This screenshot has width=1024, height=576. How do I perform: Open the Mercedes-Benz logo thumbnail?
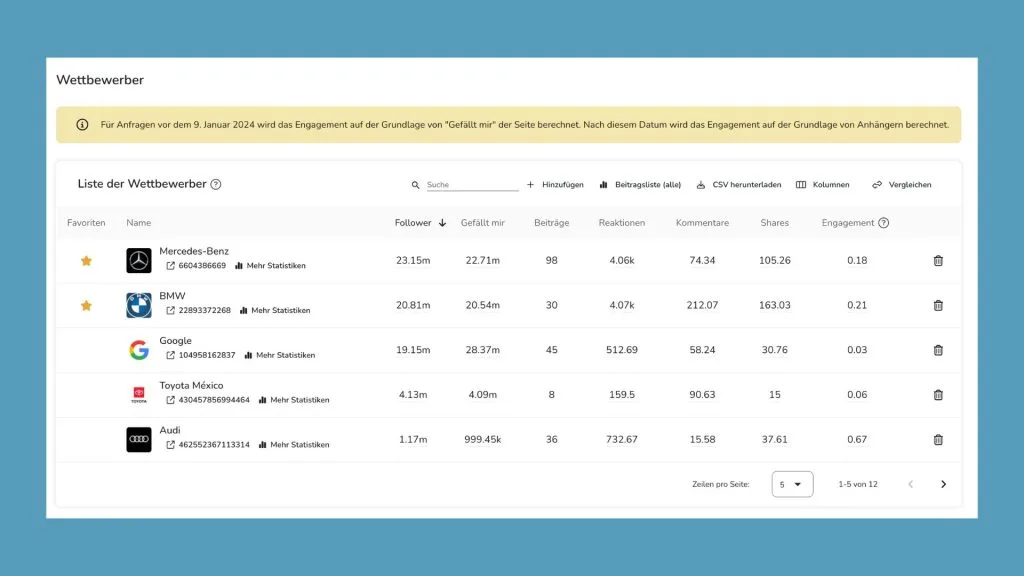click(x=138, y=261)
